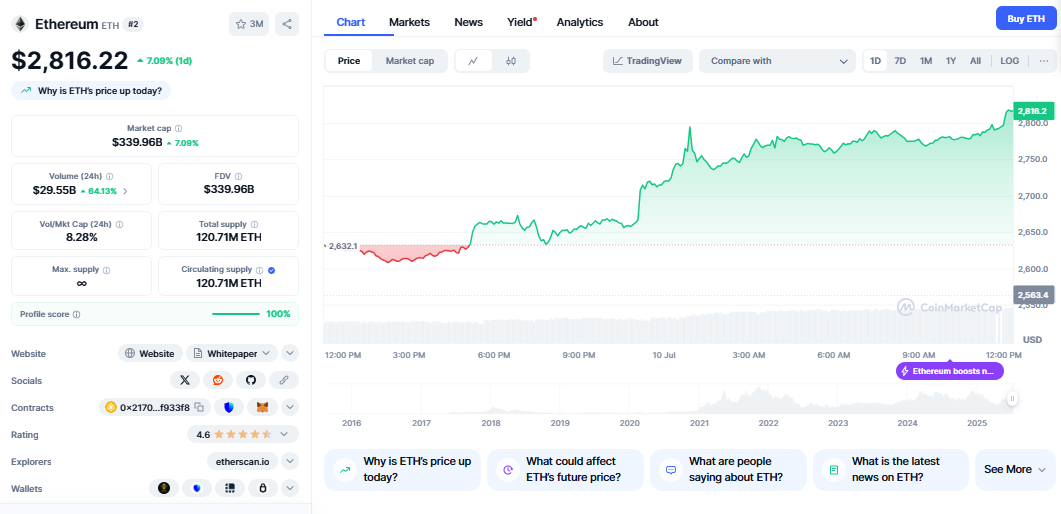Expand the See More questions
The width and height of the screenshot is (1061, 514).
click(x=1014, y=469)
